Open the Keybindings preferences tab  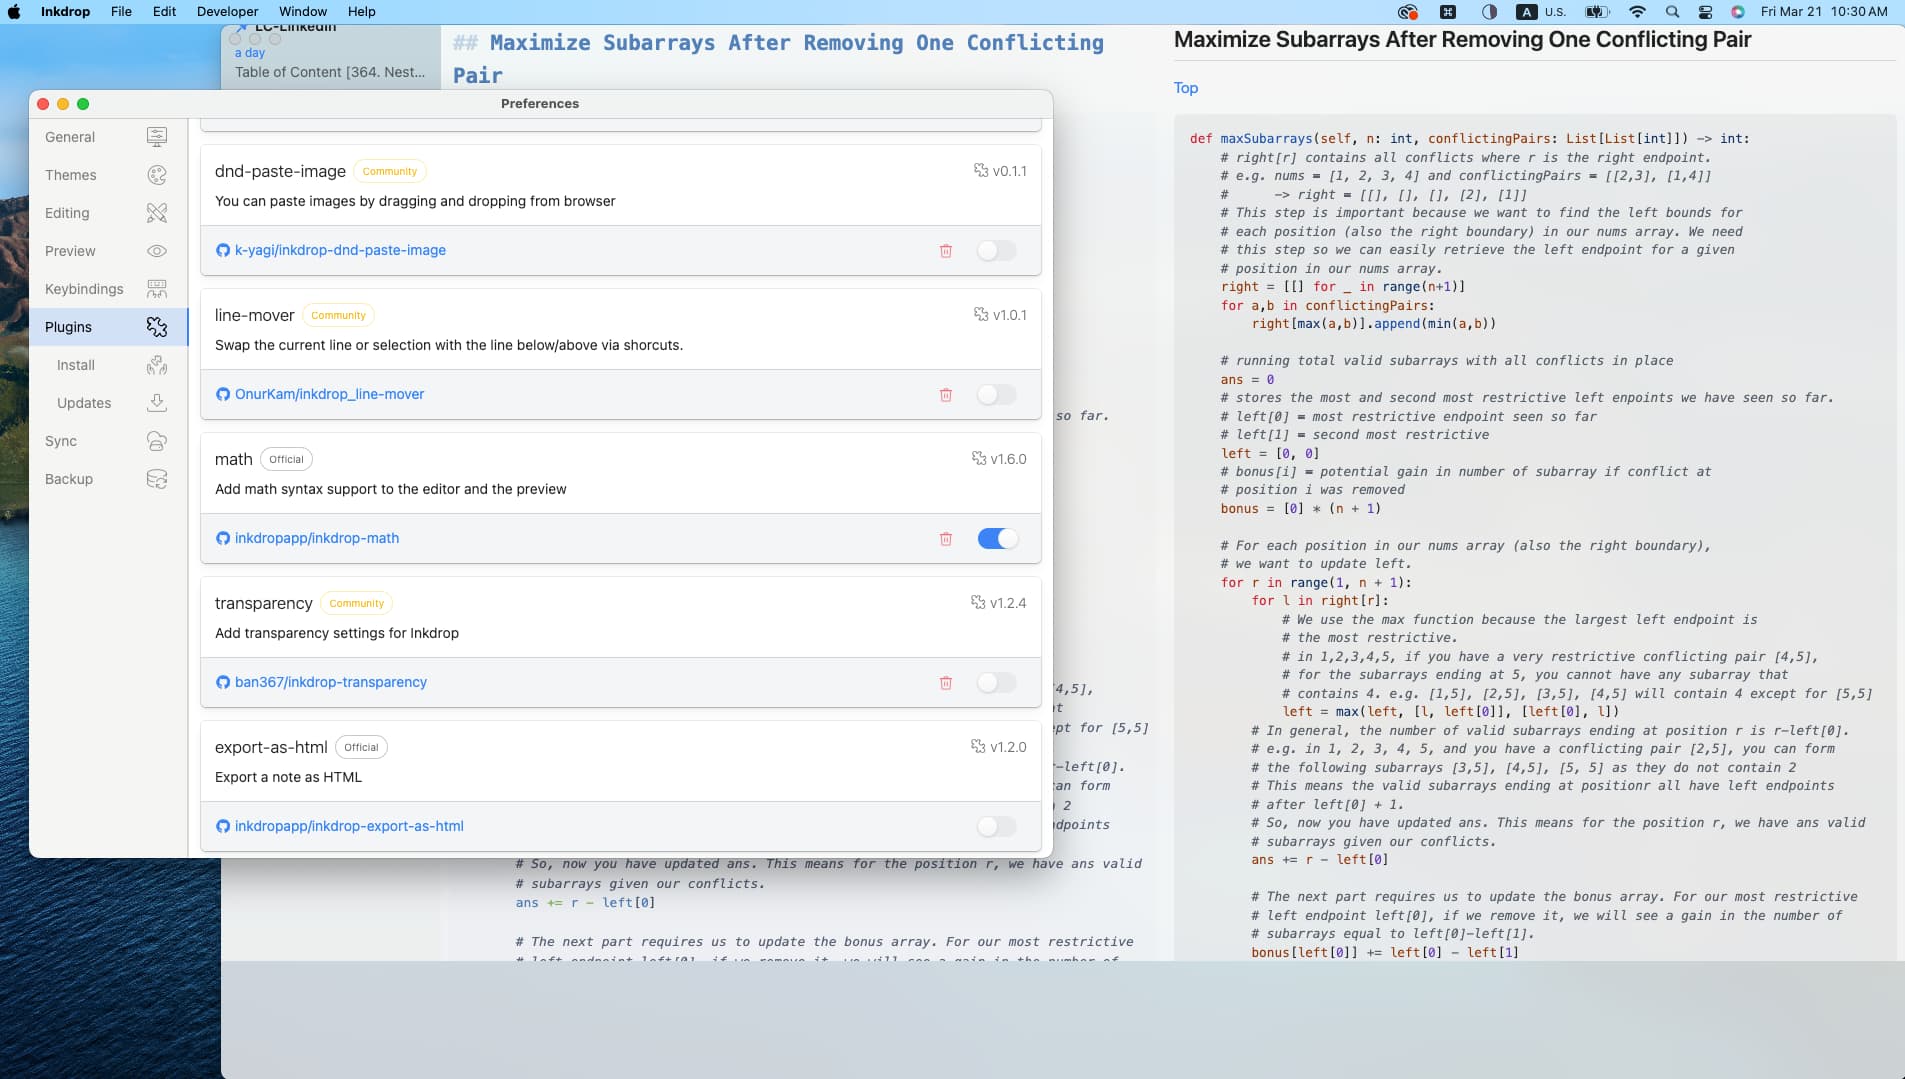108,289
